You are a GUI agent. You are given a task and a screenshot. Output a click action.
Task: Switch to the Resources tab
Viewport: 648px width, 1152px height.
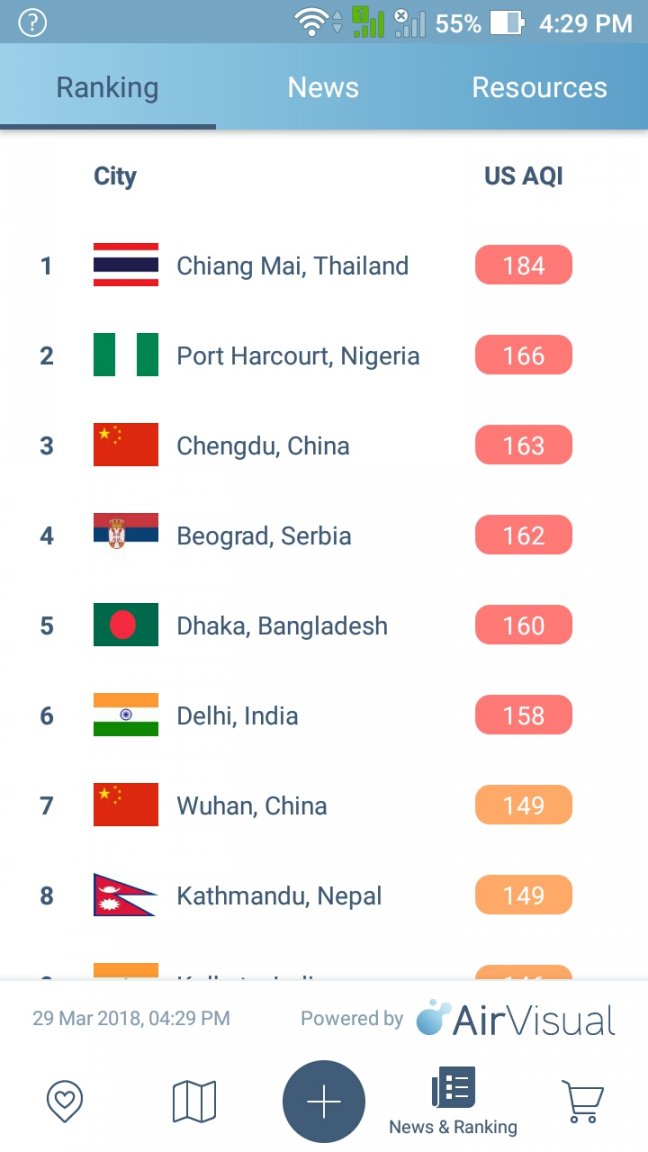[539, 87]
